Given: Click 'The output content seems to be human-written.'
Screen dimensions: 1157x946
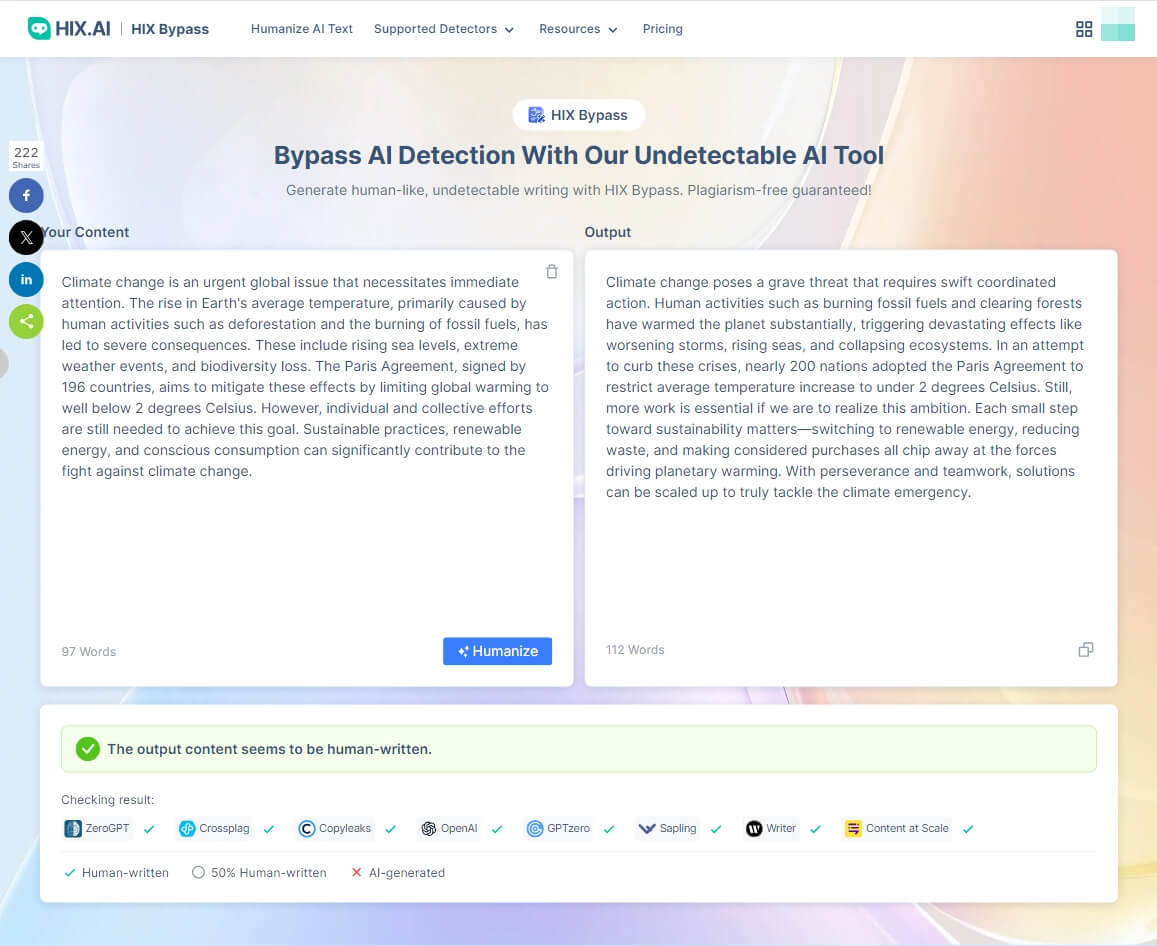Looking at the screenshot, I should point(269,749).
